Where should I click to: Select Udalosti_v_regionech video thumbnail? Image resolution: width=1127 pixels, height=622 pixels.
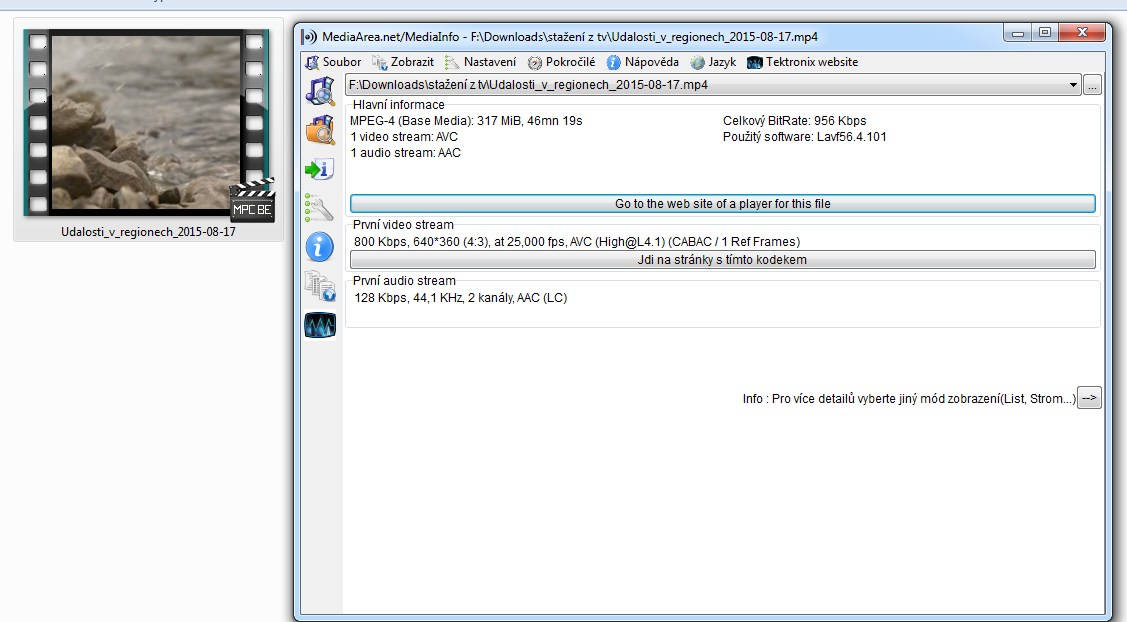[x=149, y=123]
